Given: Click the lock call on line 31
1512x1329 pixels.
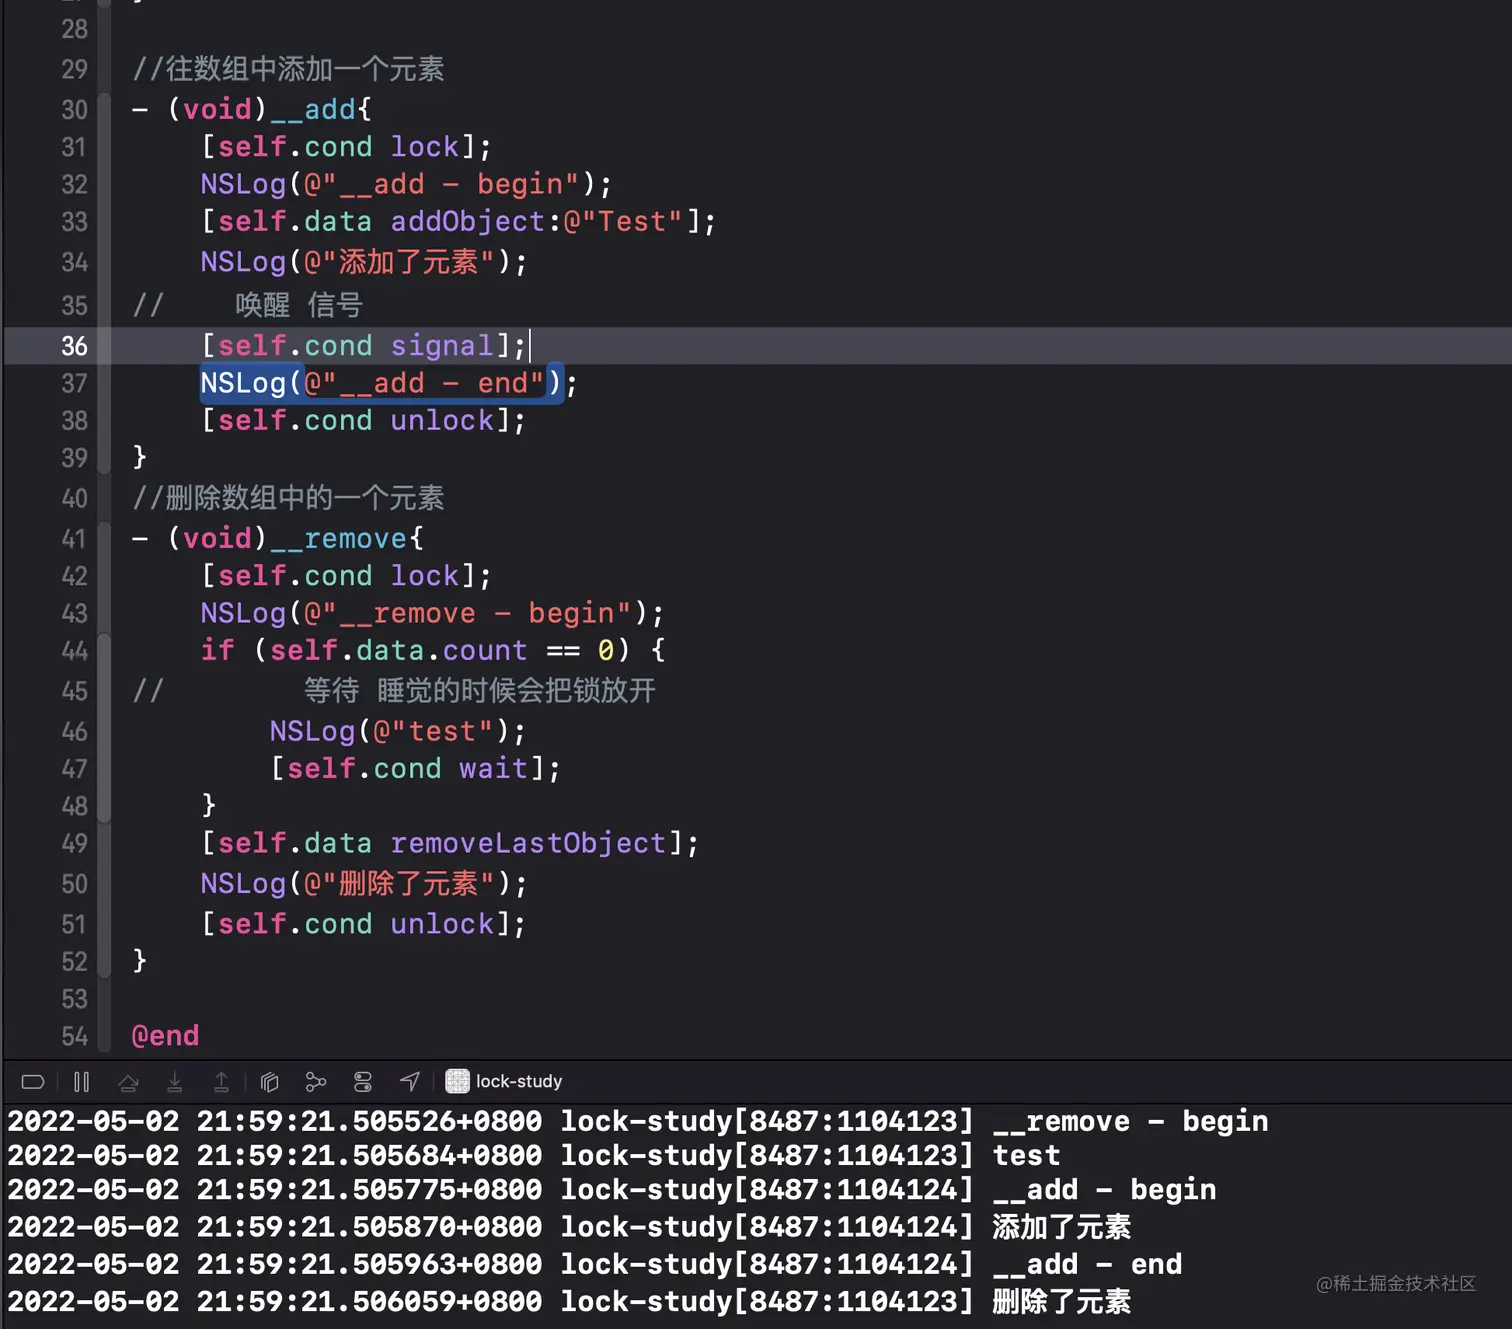Looking at the screenshot, I should (x=424, y=147).
